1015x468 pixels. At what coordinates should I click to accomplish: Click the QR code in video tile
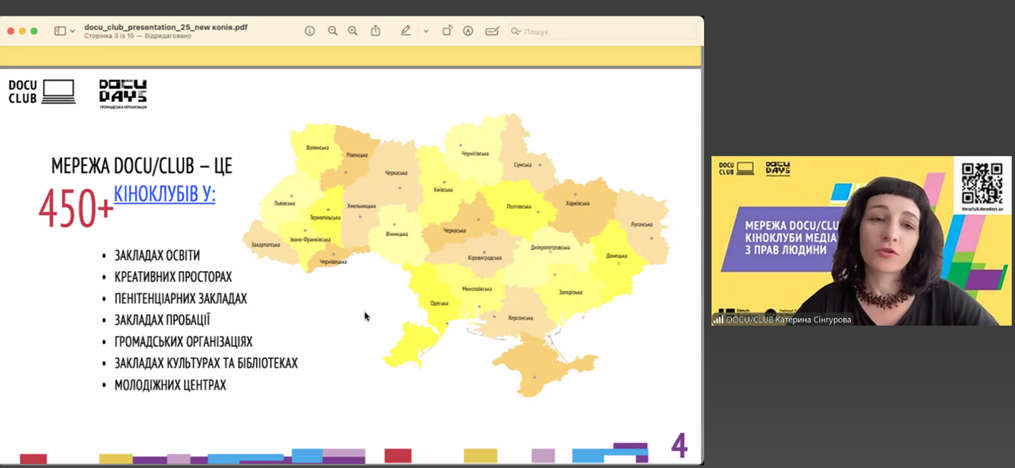982,184
